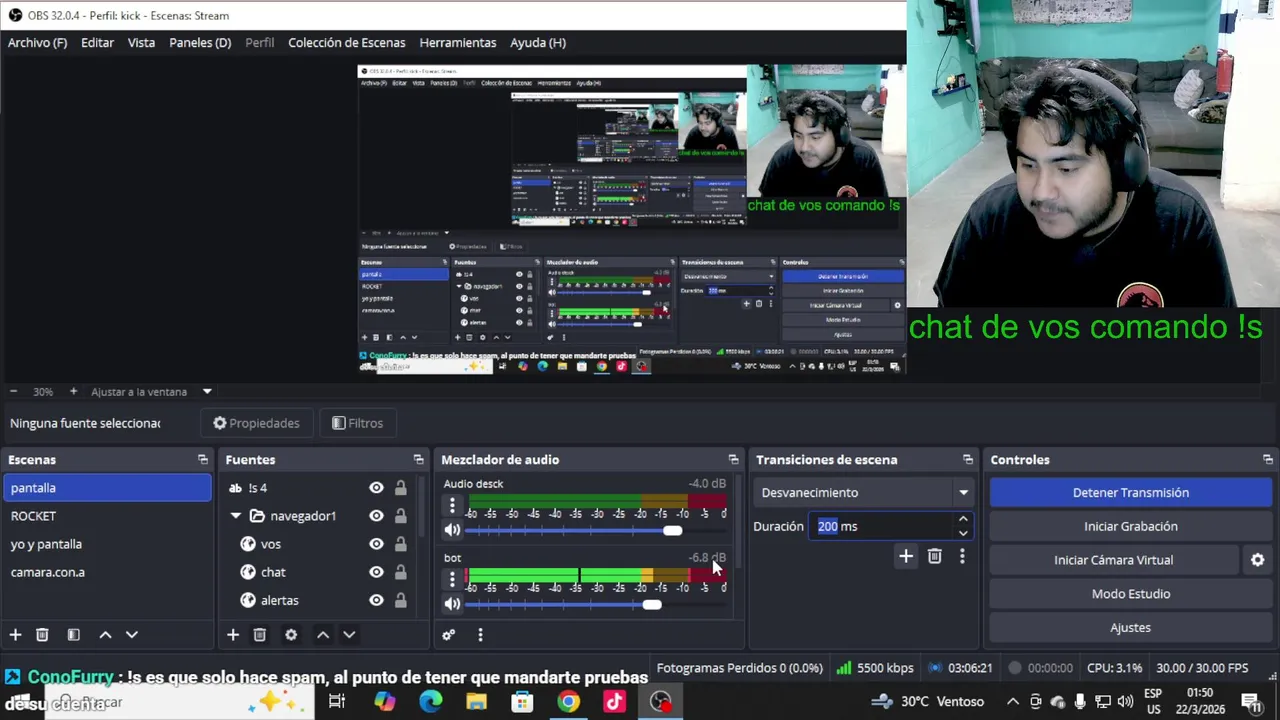Toggle lock on navegador1 group

[400, 516]
